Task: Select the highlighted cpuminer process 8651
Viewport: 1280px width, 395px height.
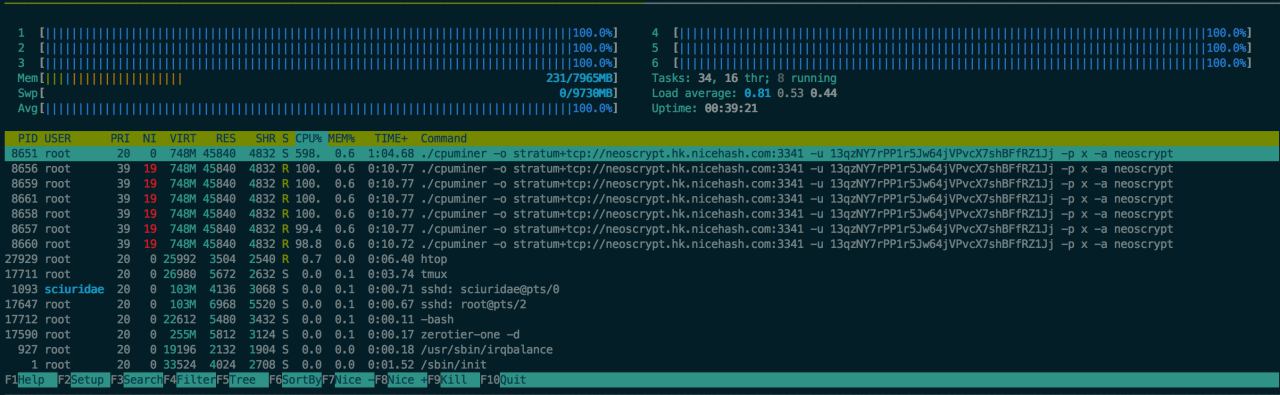Action: 640,153
